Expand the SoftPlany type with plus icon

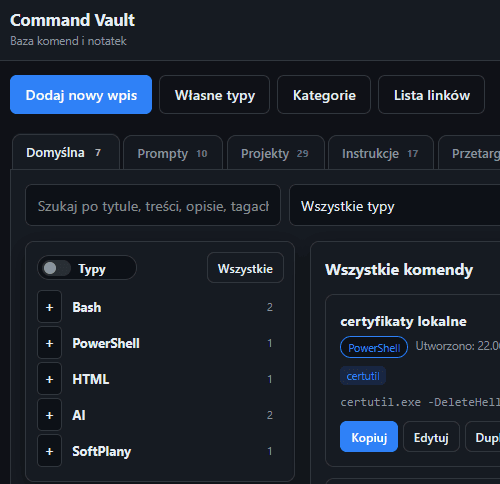[x=49, y=451]
